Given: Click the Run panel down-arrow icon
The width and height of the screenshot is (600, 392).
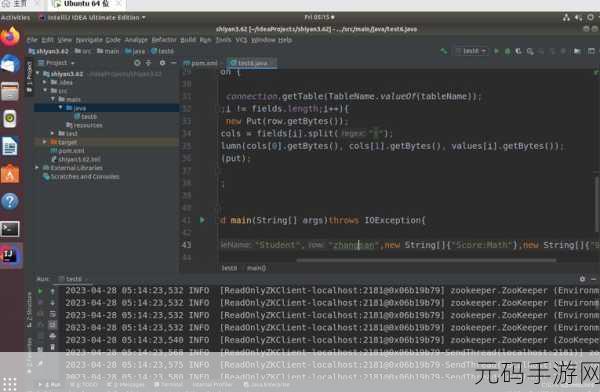Looking at the screenshot, I should pos(52,303).
